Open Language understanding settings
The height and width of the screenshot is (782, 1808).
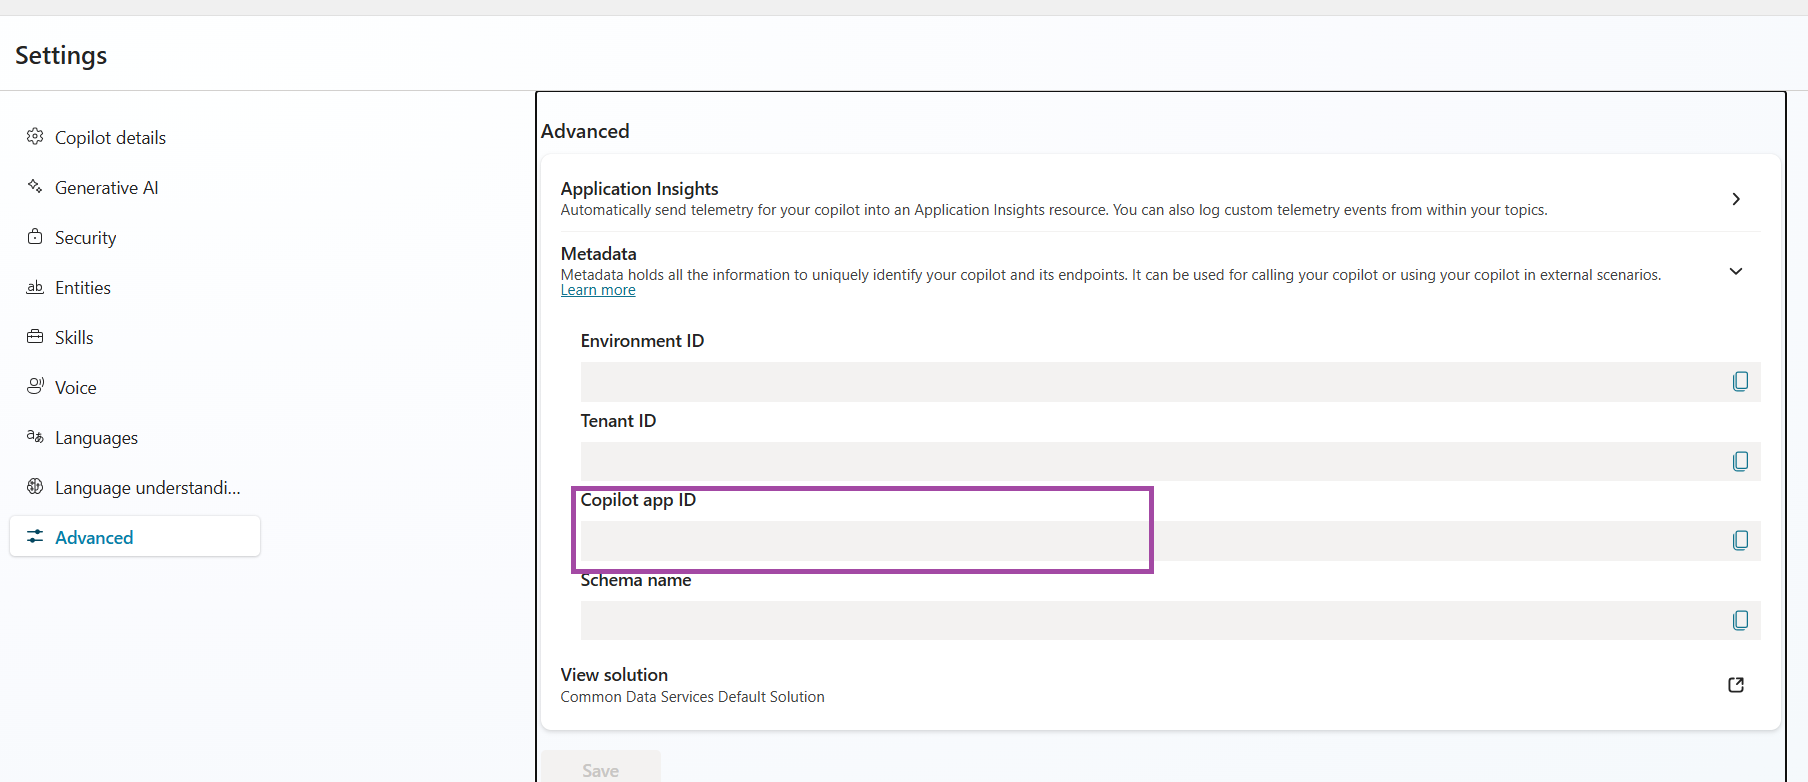pyautogui.click(x=147, y=488)
